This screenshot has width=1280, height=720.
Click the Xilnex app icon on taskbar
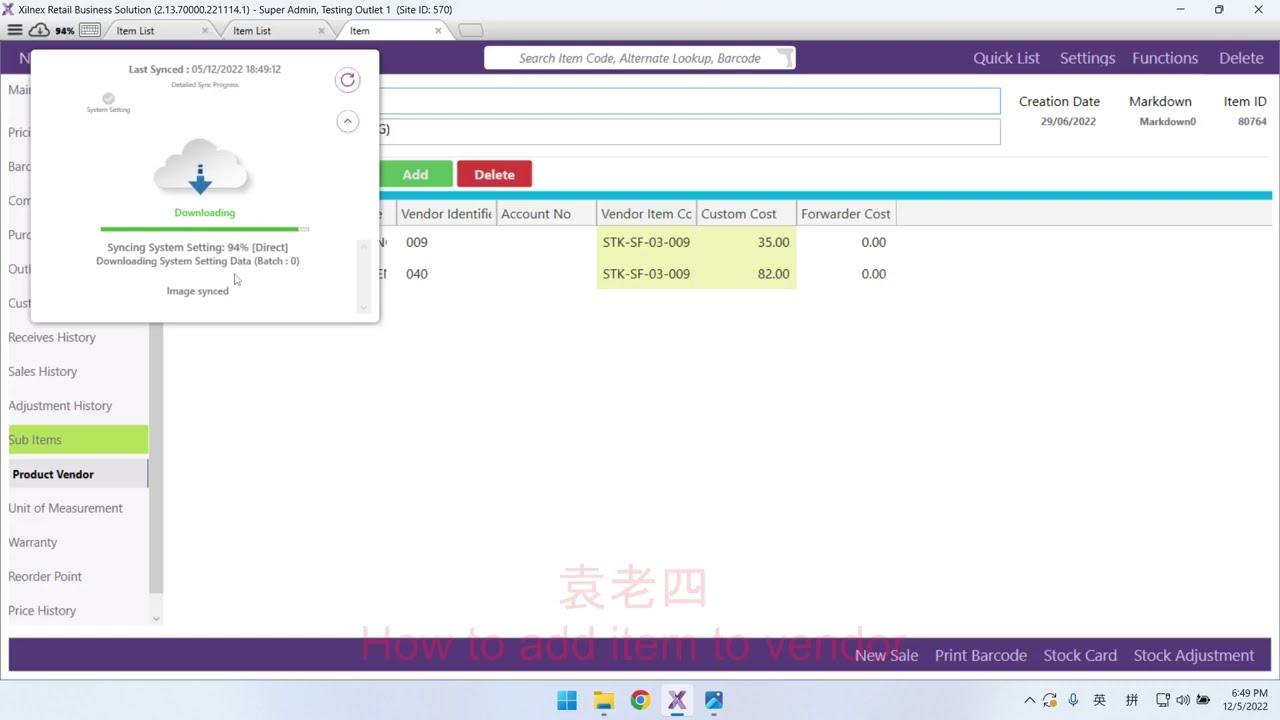pos(677,700)
